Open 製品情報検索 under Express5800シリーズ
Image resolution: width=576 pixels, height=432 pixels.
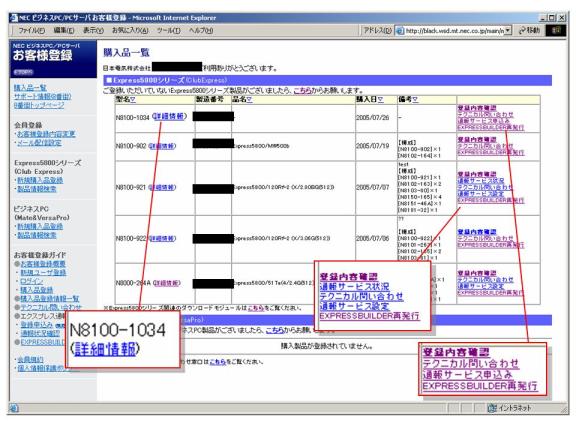pos(37,189)
